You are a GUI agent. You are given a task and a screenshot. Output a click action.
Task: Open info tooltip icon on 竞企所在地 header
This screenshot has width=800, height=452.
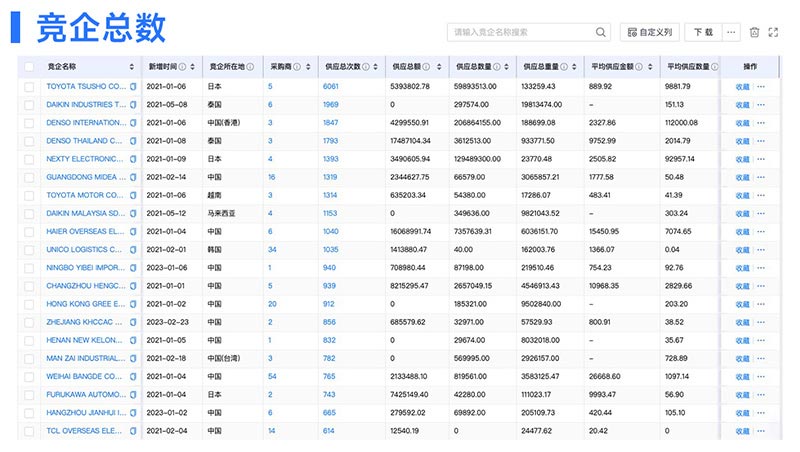pos(250,67)
